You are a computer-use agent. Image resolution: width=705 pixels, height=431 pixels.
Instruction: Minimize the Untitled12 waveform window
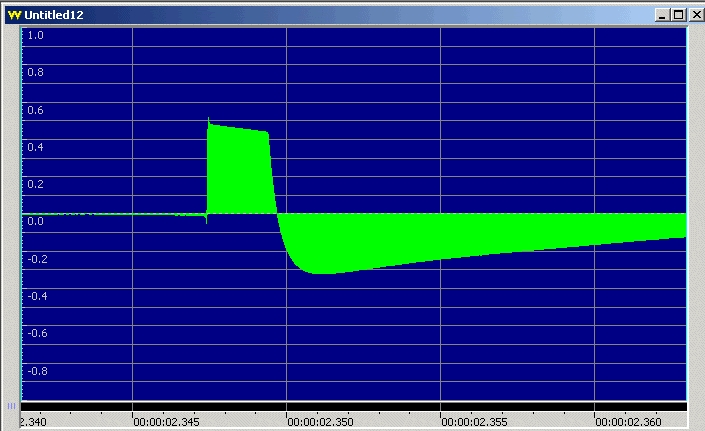[662, 15]
